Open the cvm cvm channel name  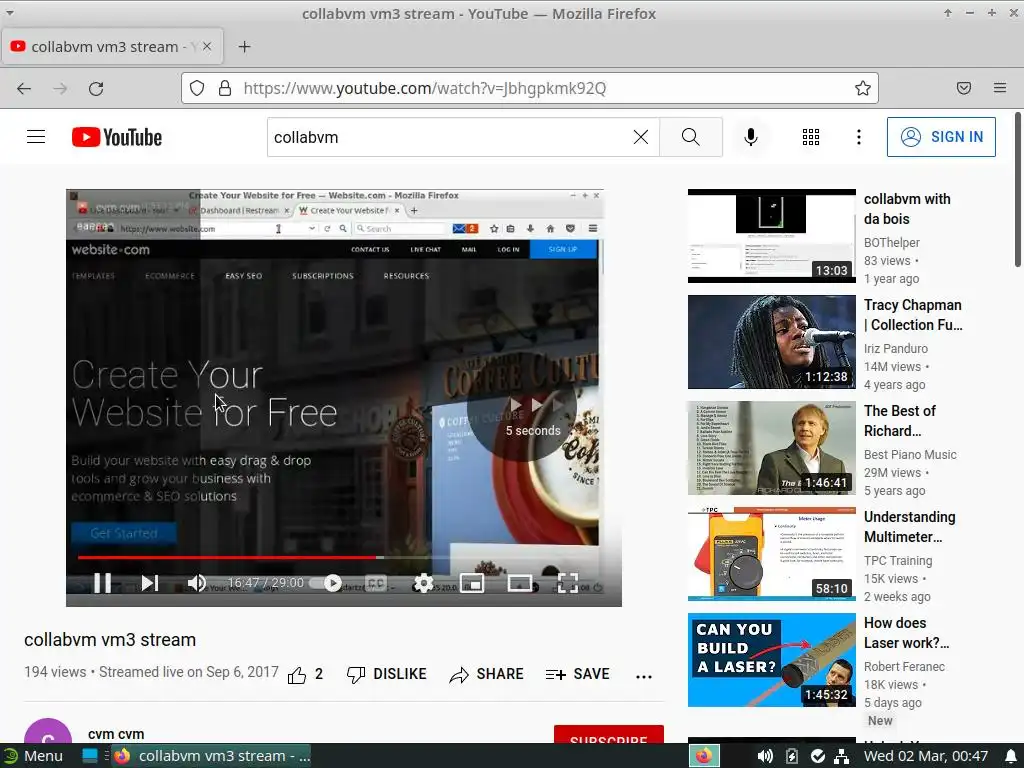pyautogui.click(x=116, y=734)
